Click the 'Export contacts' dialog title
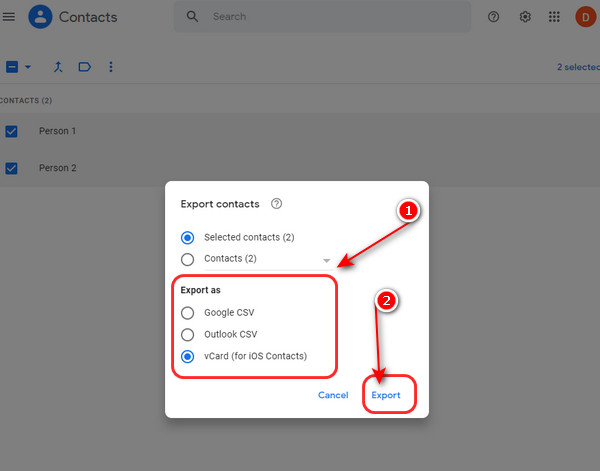 pyautogui.click(x=220, y=204)
